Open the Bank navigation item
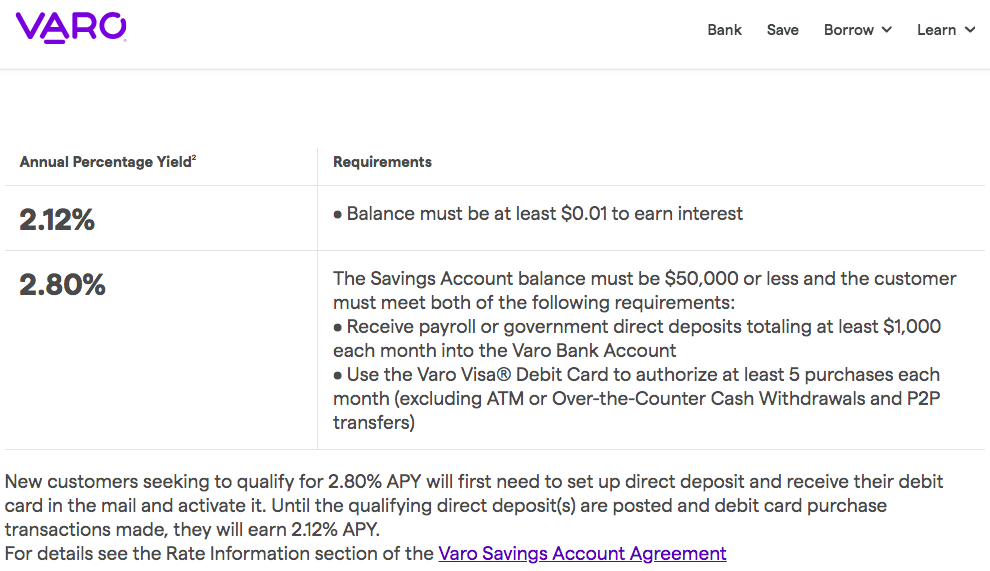 click(724, 30)
